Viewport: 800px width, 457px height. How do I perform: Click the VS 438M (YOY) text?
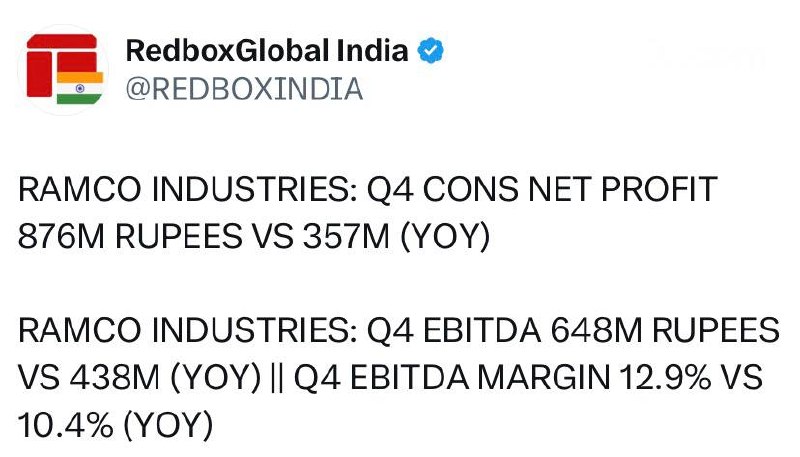point(139,378)
